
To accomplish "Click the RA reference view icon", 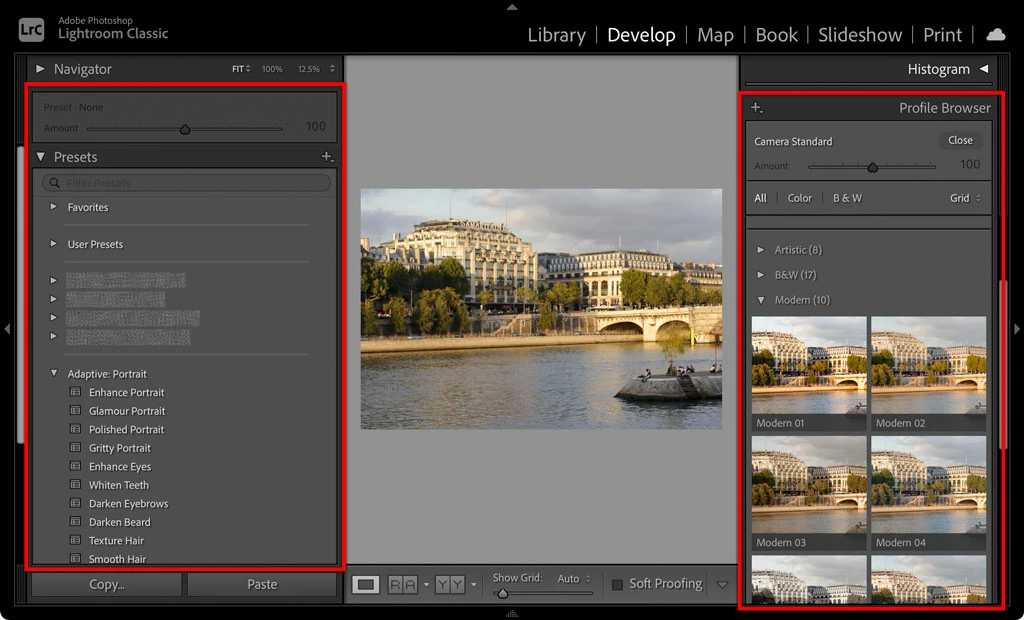I will [402, 584].
